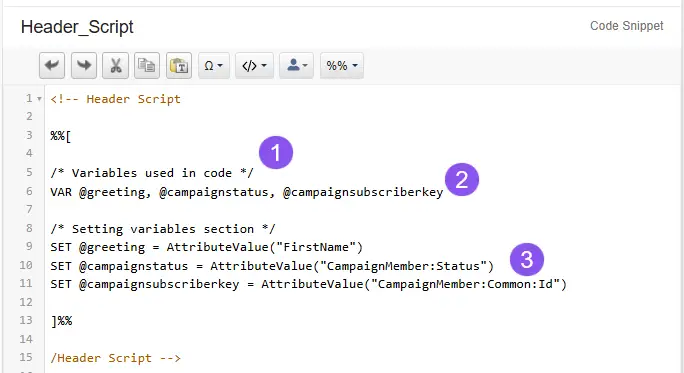Screen dimensions: 684x373
Task: Click the VAR @greeting declaration line
Action: tap(247, 192)
